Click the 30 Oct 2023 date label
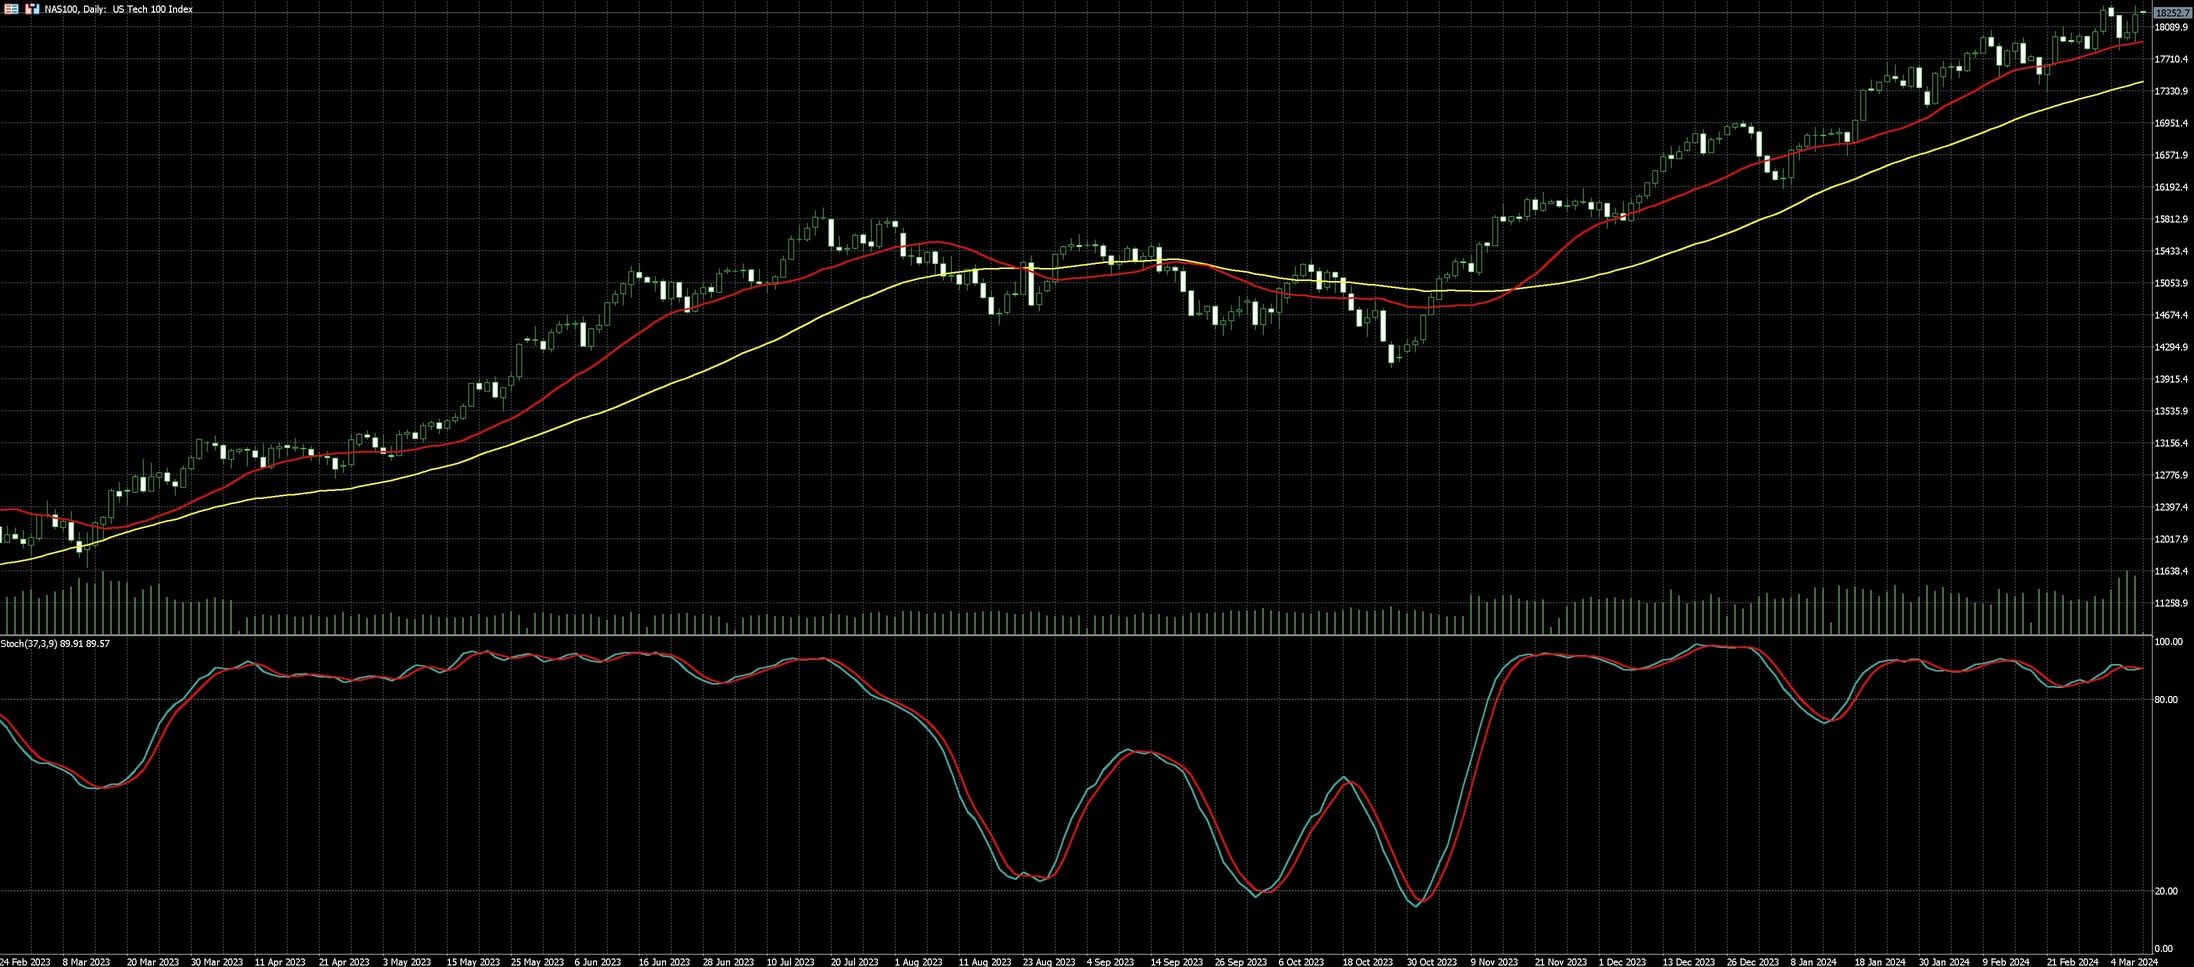This screenshot has width=2194, height=967. pyautogui.click(x=1432, y=962)
